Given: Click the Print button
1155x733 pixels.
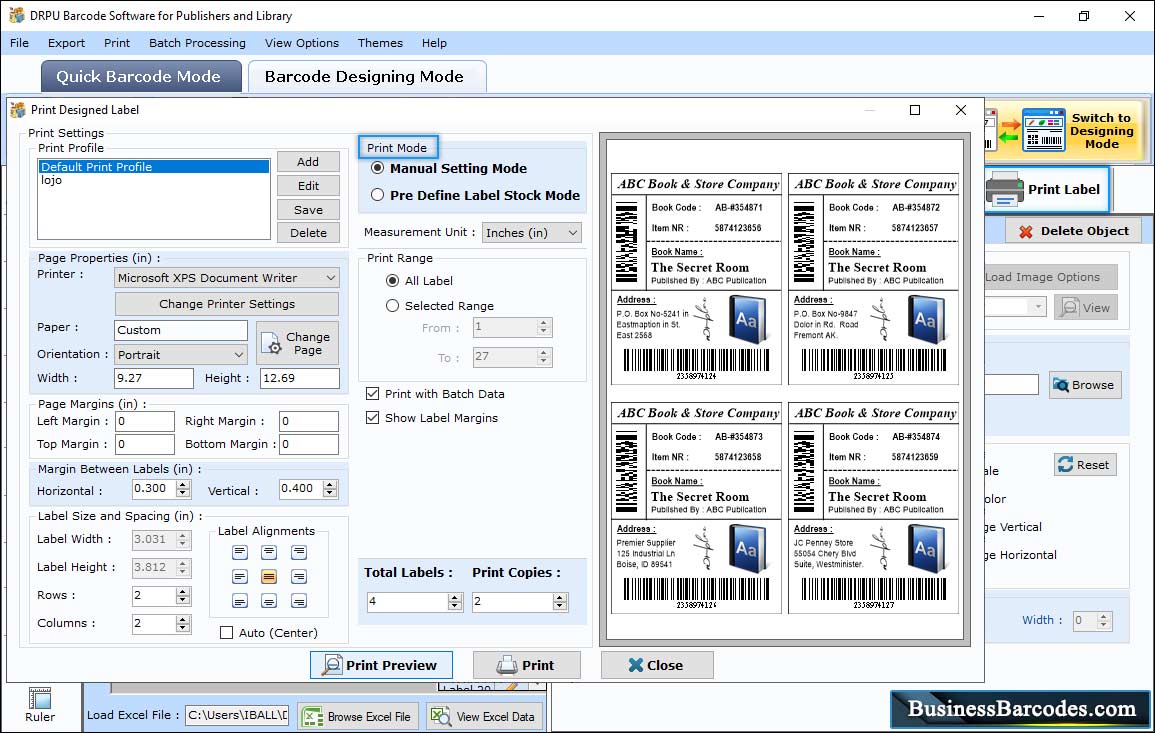Looking at the screenshot, I should pos(527,665).
